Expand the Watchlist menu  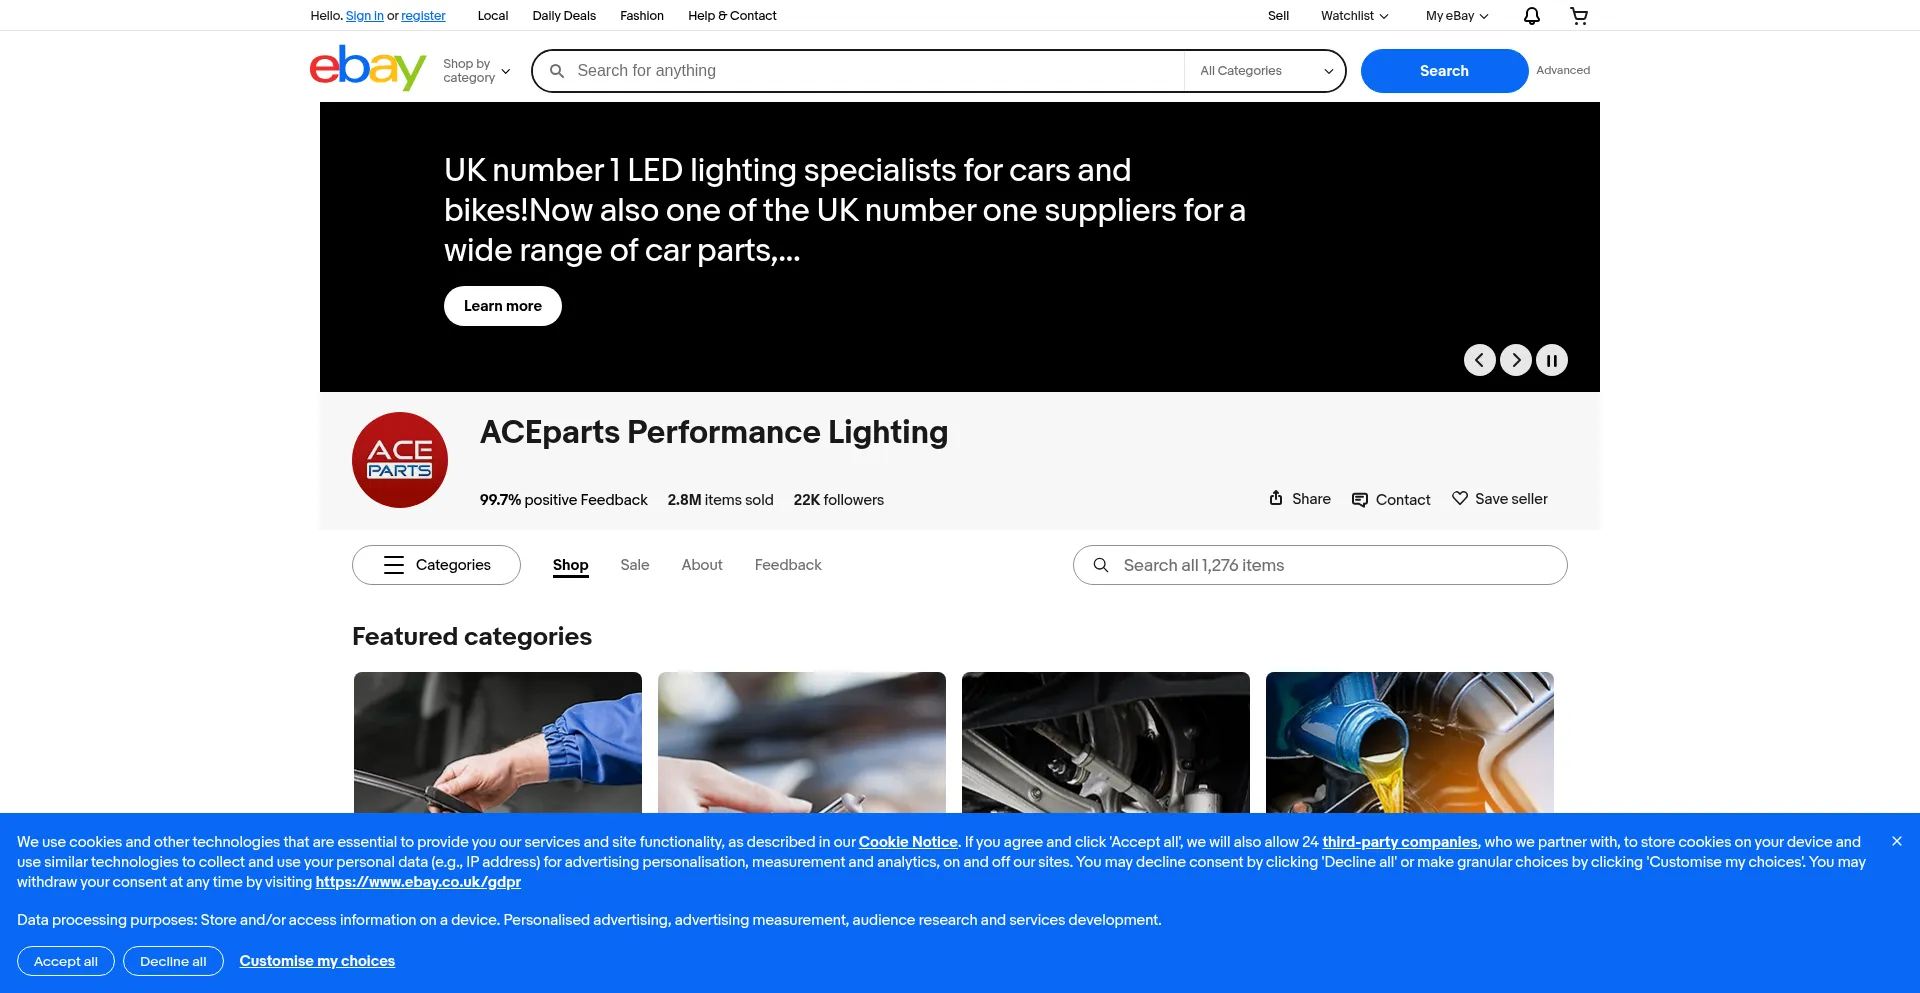pyautogui.click(x=1354, y=16)
